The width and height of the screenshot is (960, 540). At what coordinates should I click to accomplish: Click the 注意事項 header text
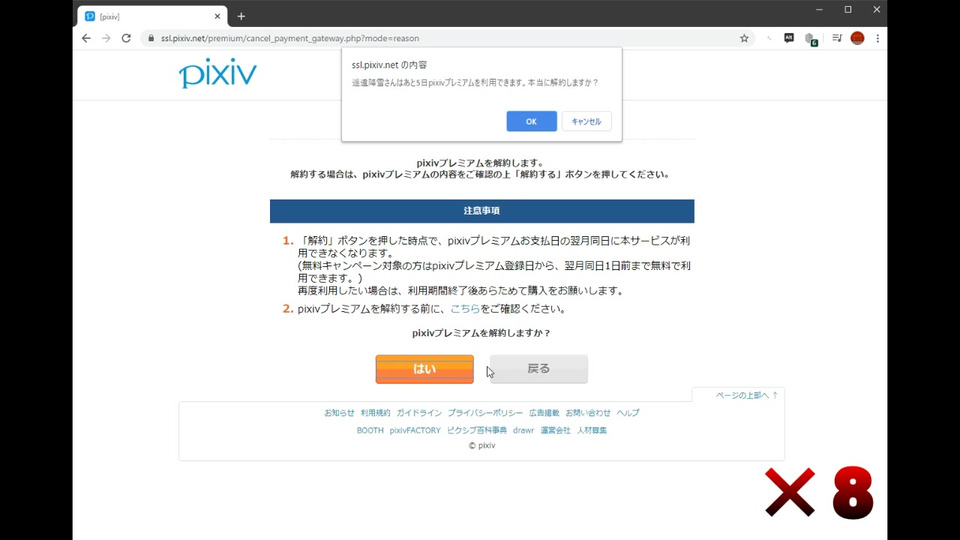tap(482, 211)
